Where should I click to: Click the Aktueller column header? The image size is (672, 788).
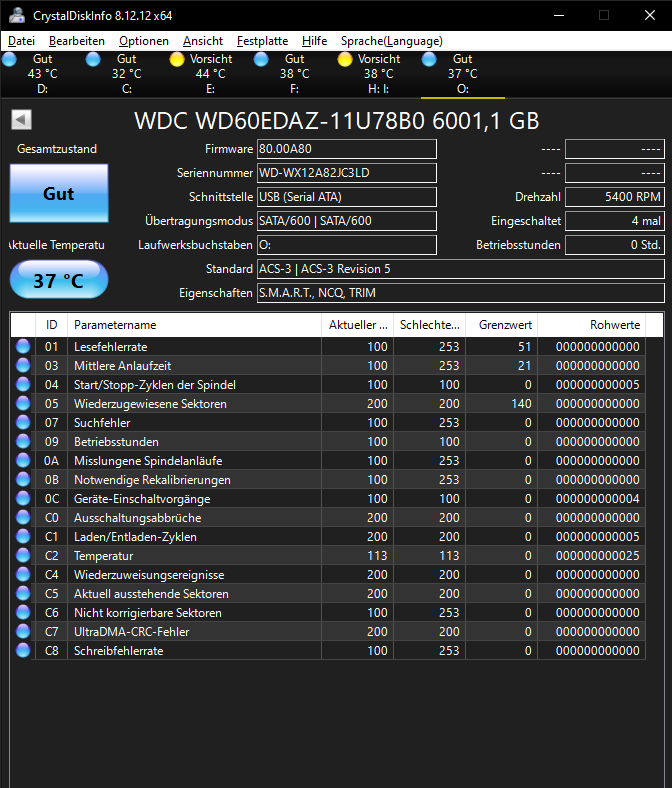point(357,325)
